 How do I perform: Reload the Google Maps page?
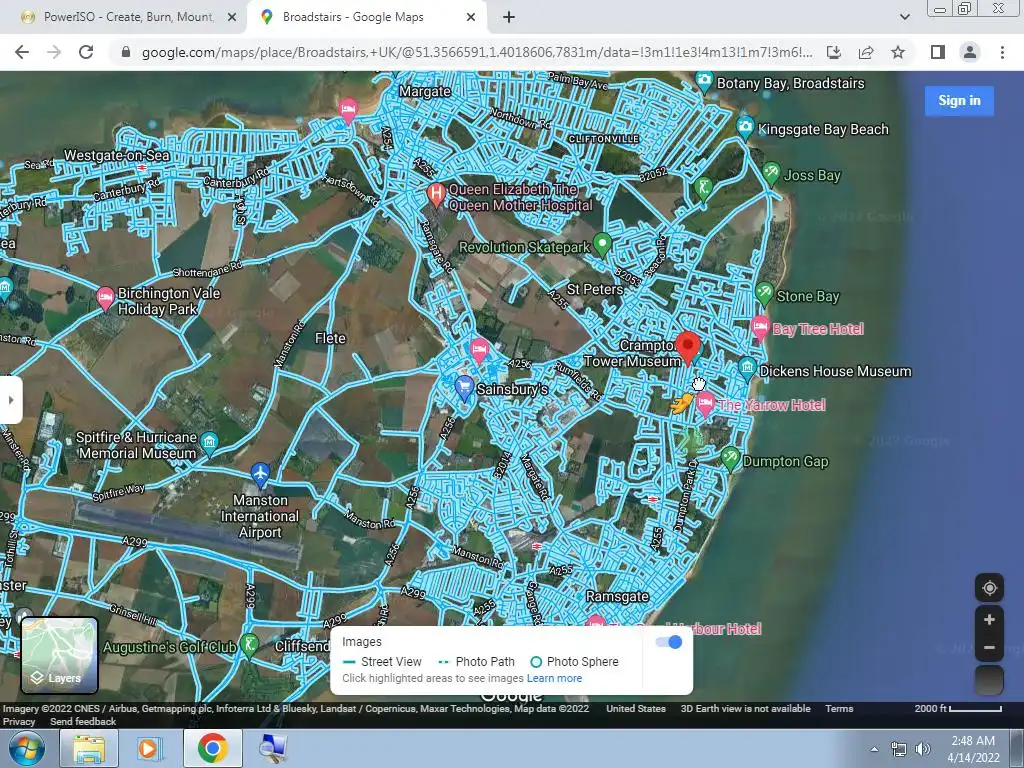86,52
